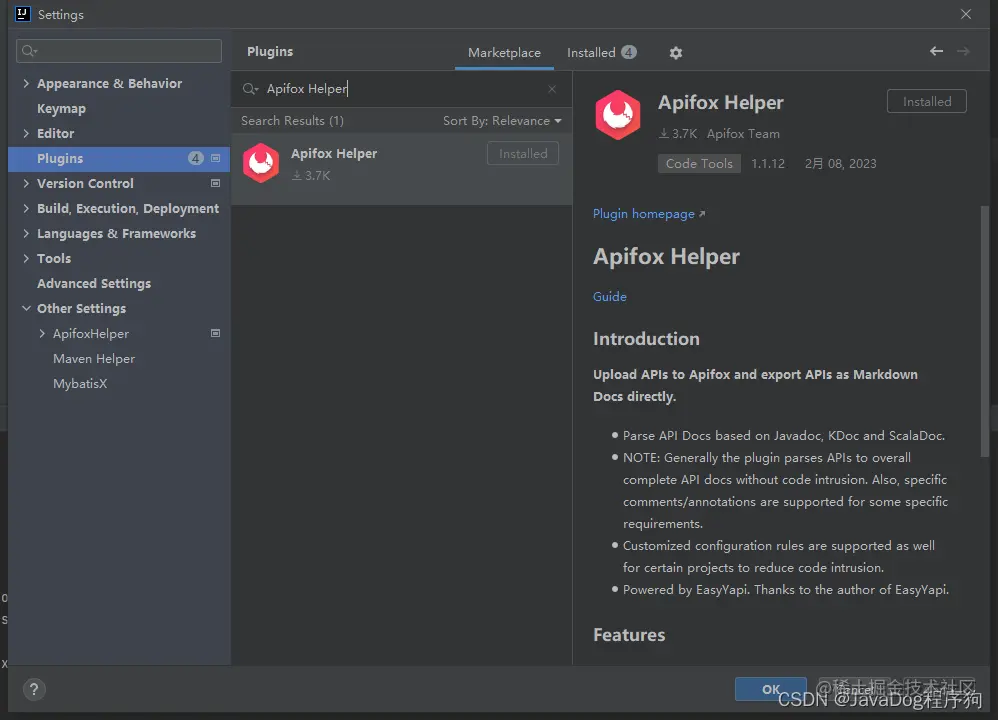Switch to the Marketplace tab
Viewport: 998px width, 720px height.
[504, 53]
